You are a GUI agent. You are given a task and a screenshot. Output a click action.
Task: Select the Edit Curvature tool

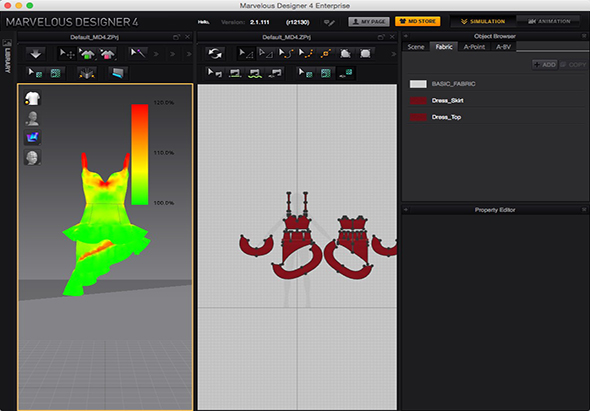click(286, 54)
